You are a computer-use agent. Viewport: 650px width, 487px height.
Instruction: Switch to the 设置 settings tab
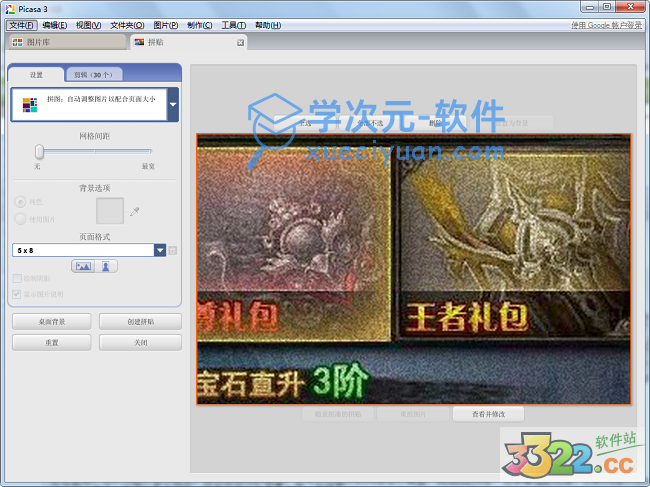(x=36, y=75)
